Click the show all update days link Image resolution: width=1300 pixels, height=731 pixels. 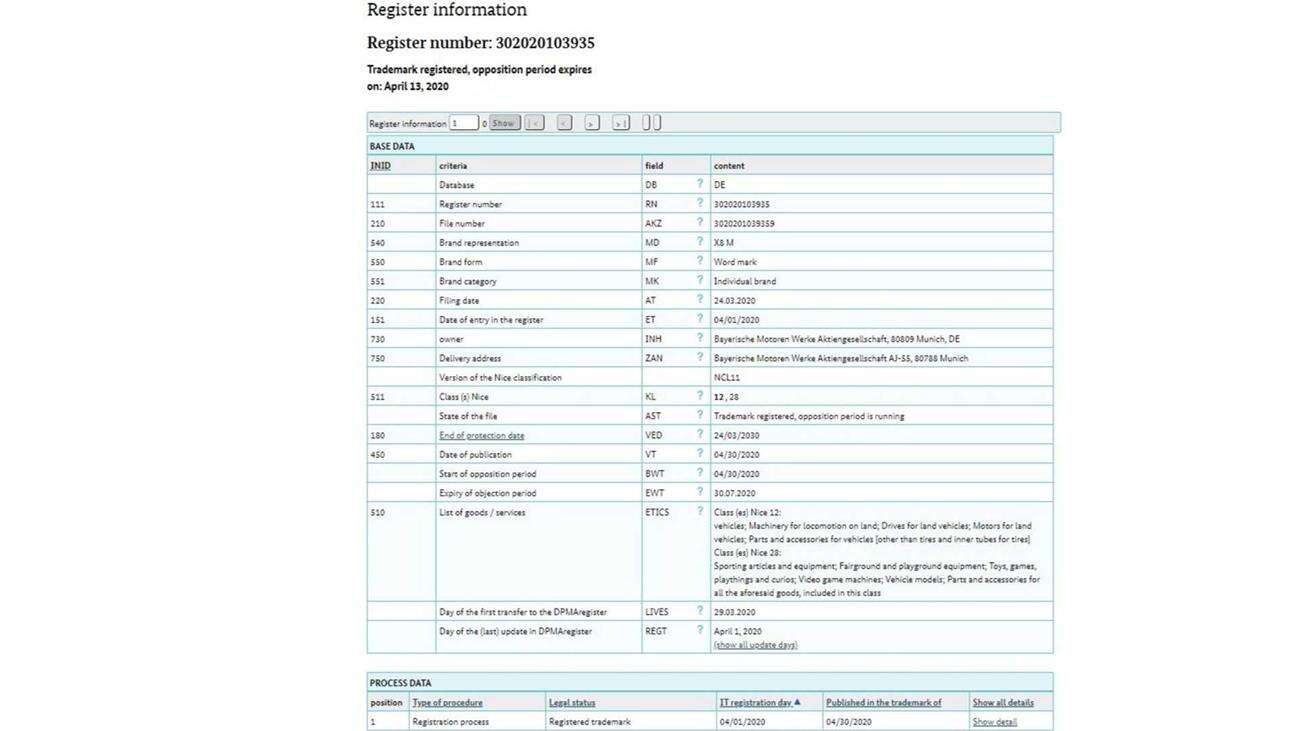coord(755,645)
